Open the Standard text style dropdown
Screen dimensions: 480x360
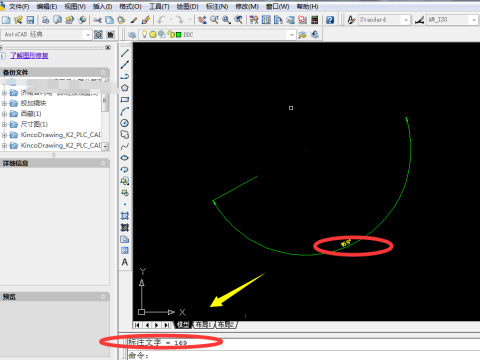coord(406,20)
